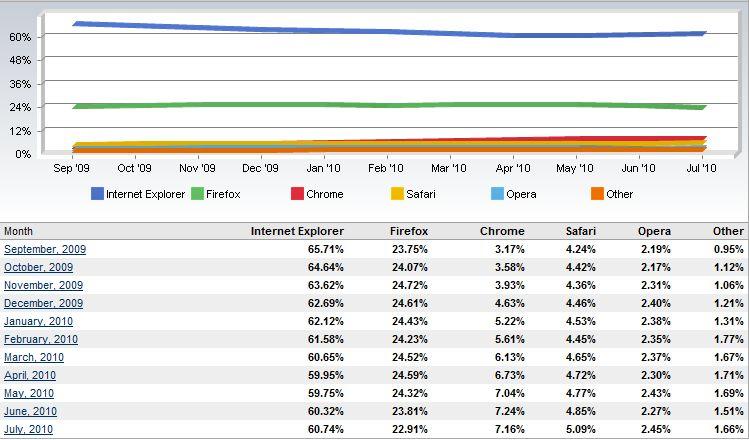
Task: Click the Jan '10 axis label
Action: (323, 168)
